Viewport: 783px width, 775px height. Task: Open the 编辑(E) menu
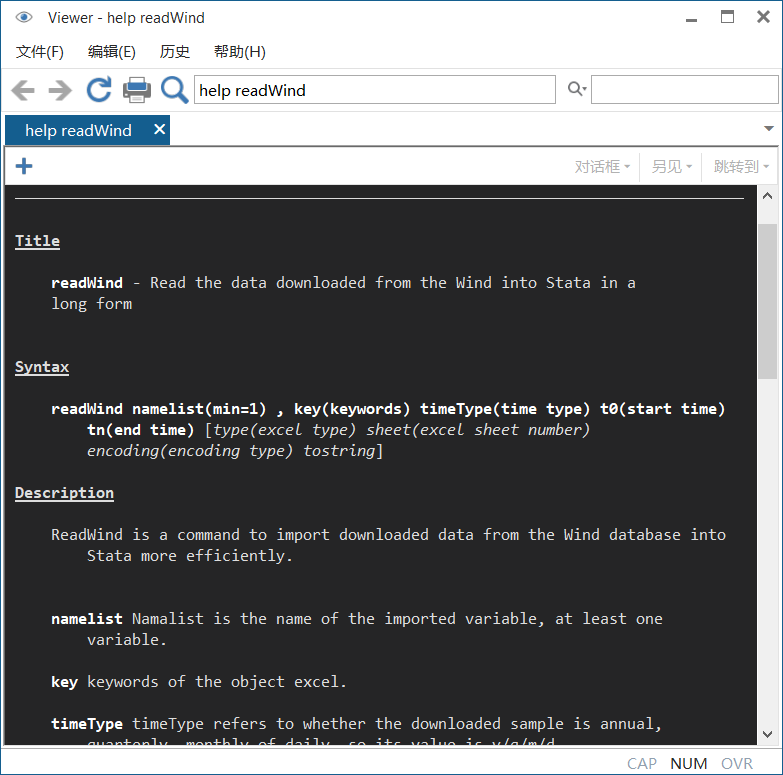click(111, 52)
